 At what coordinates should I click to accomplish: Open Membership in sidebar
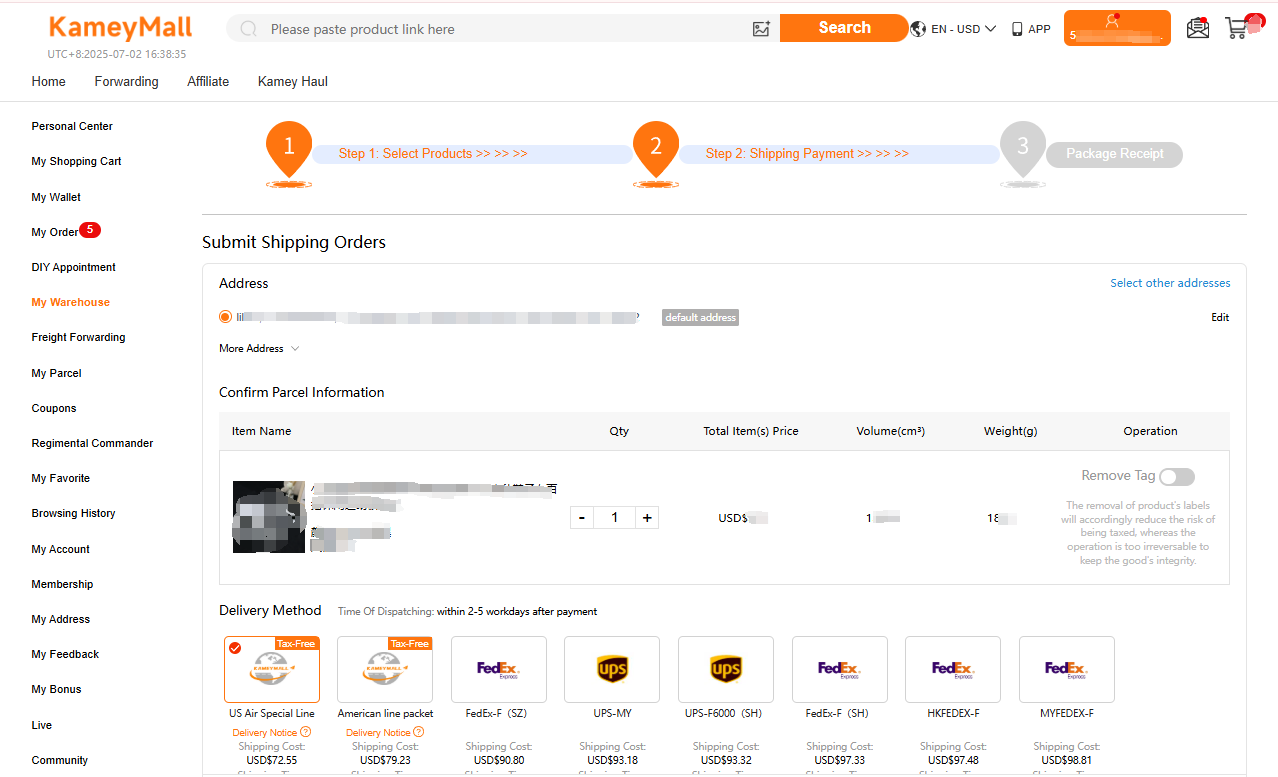click(62, 584)
